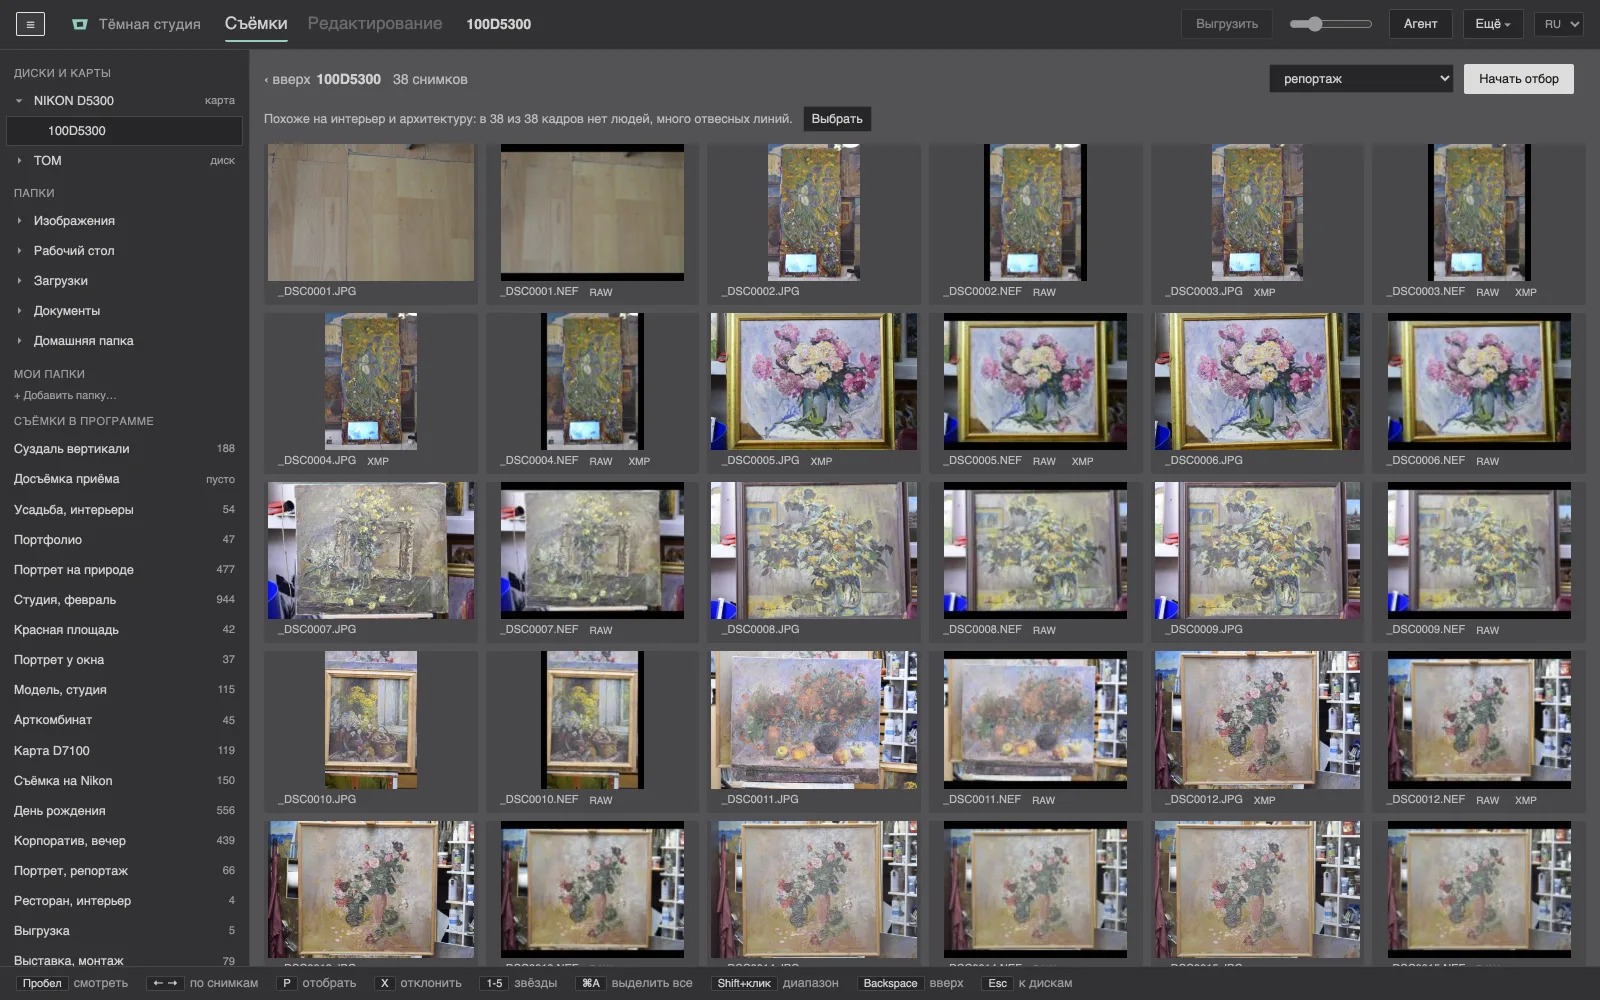Click the + Добавить папку… link
The width and height of the screenshot is (1600, 1000).
pos(65,395)
